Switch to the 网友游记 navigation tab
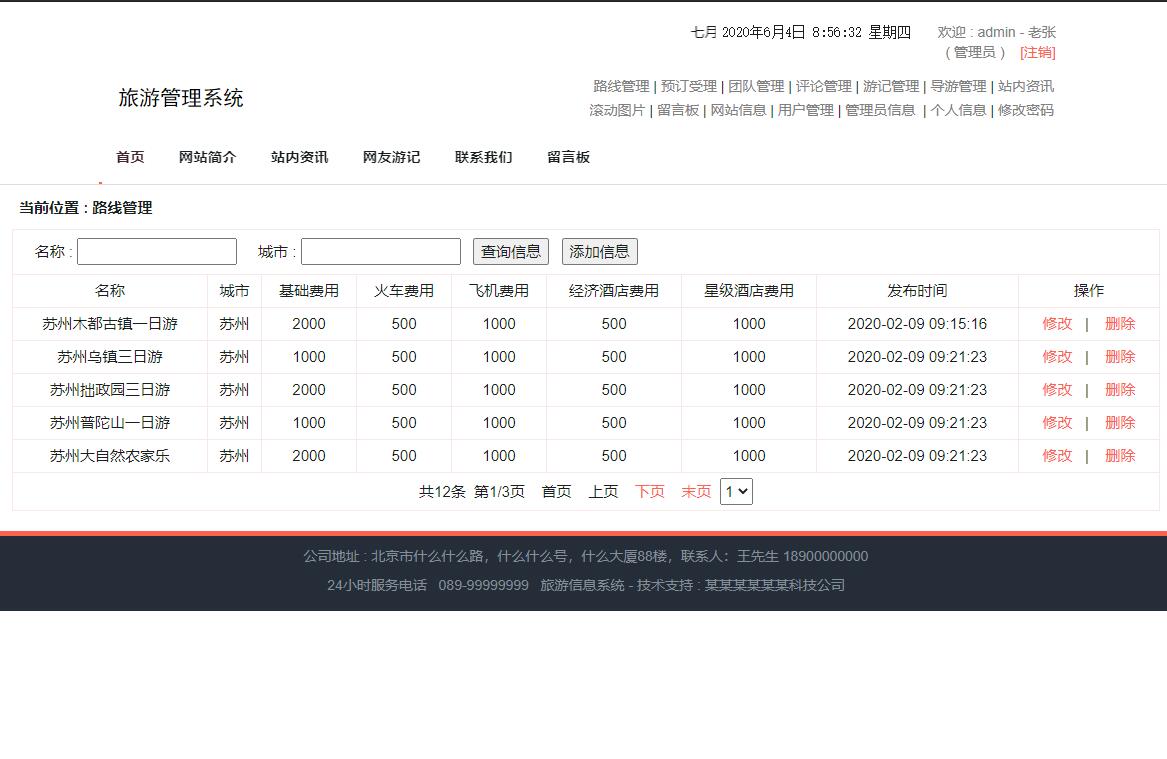The image size is (1167, 759). [391, 157]
